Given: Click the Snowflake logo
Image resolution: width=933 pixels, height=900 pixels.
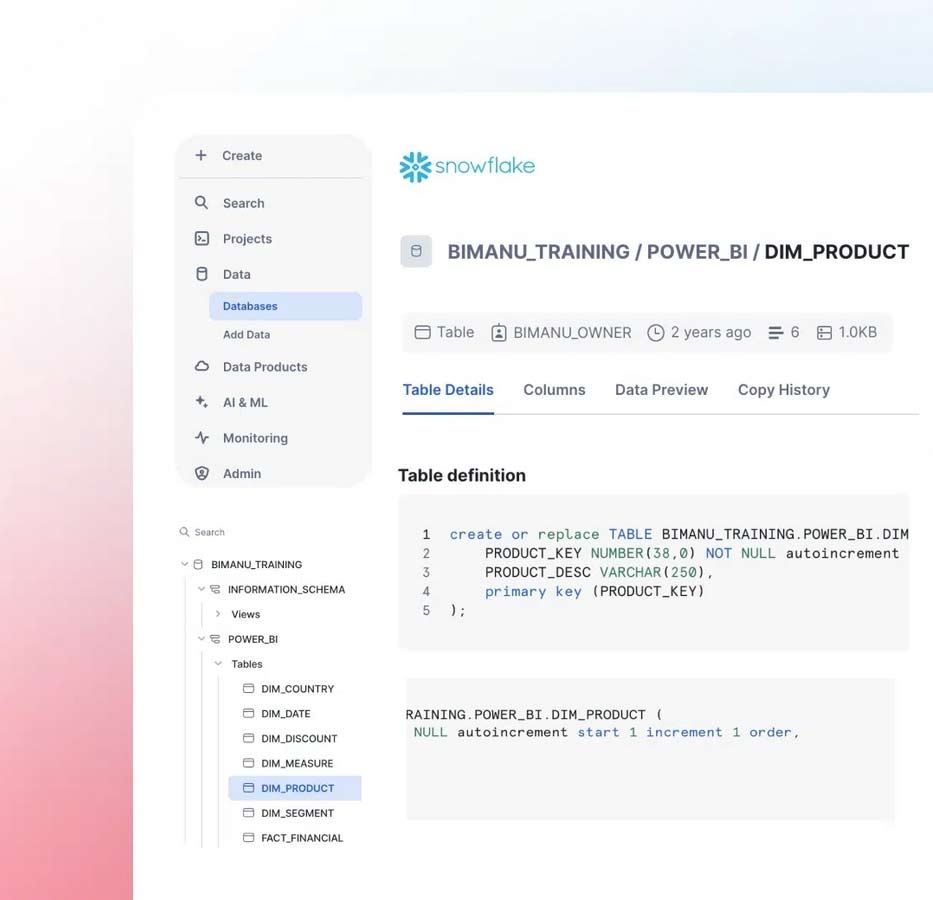Looking at the screenshot, I should 467,167.
